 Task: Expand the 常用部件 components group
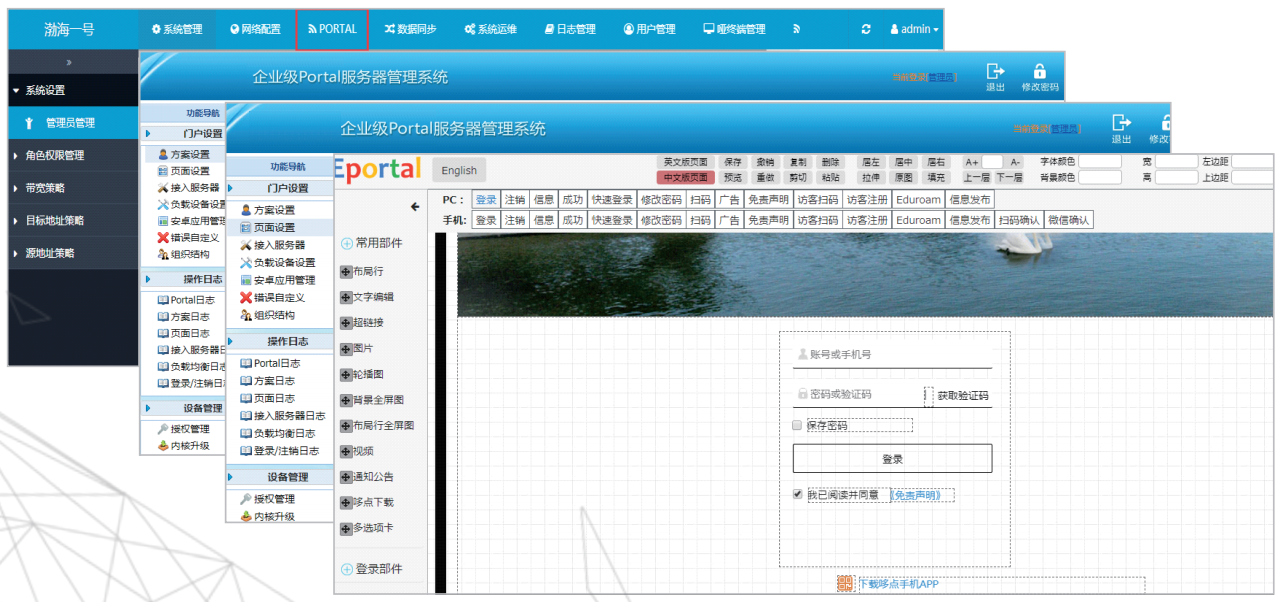point(372,242)
